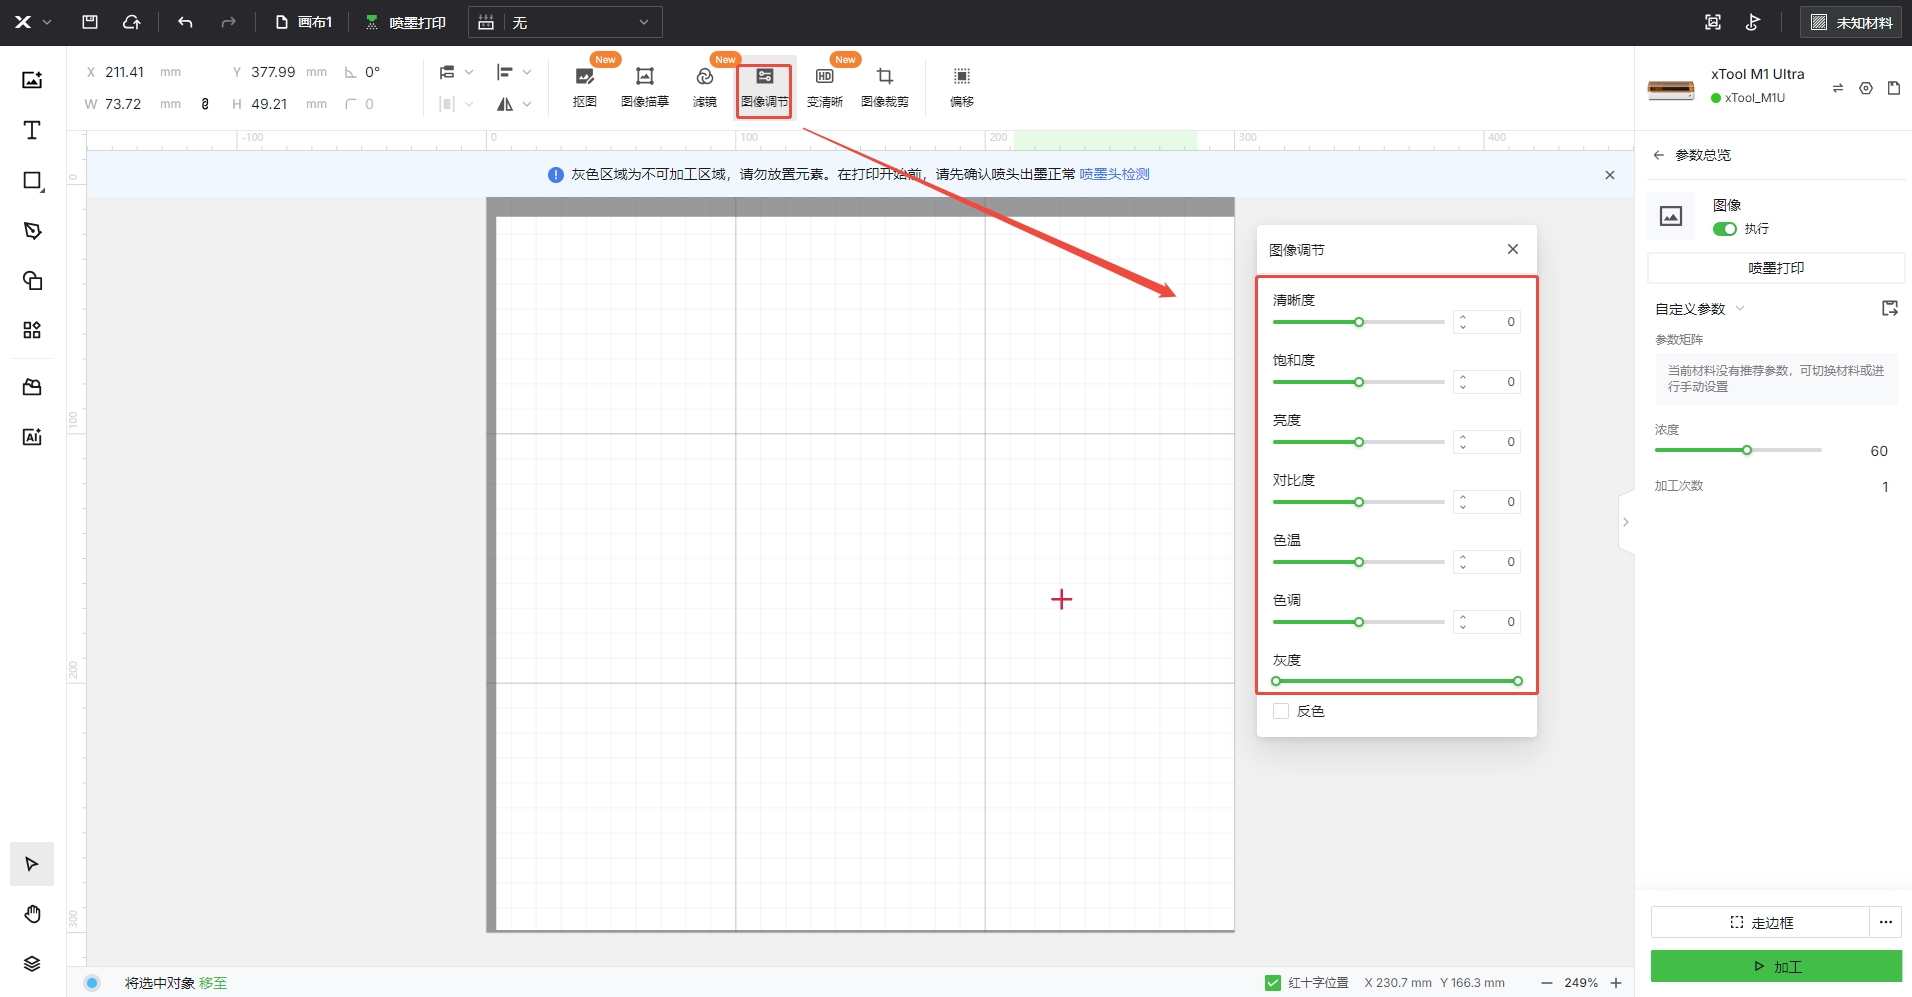Click the 抠图 cutout tool

click(x=585, y=87)
